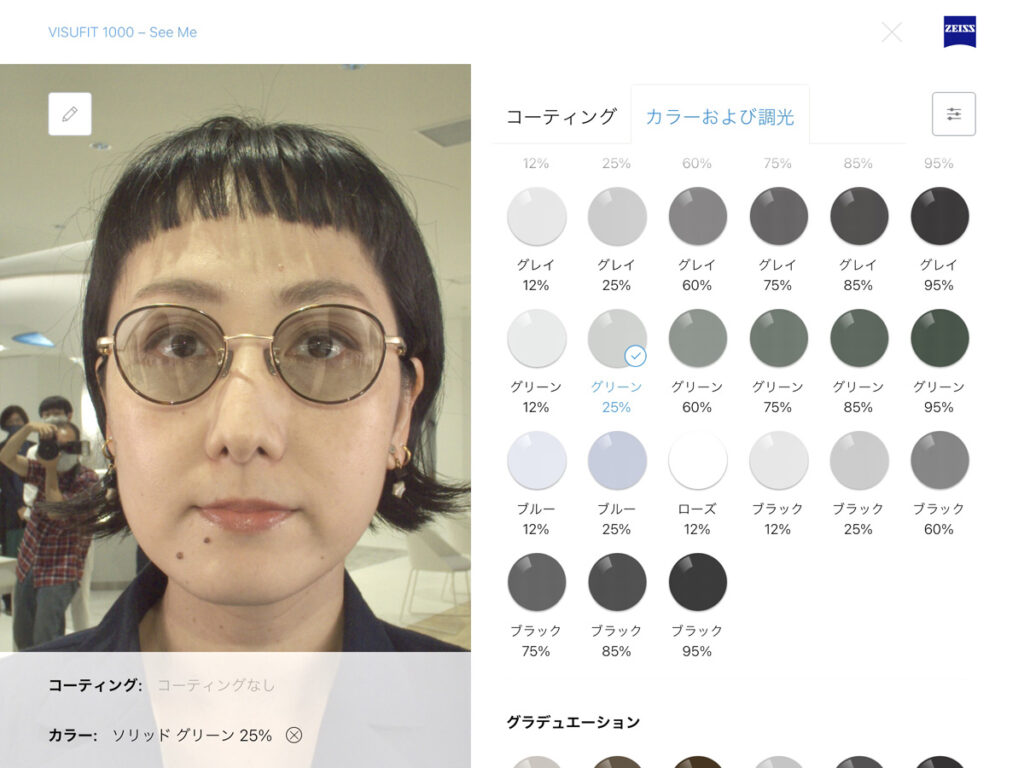
Task: Select the グレイ 75% lens tint
Action: tap(778, 216)
